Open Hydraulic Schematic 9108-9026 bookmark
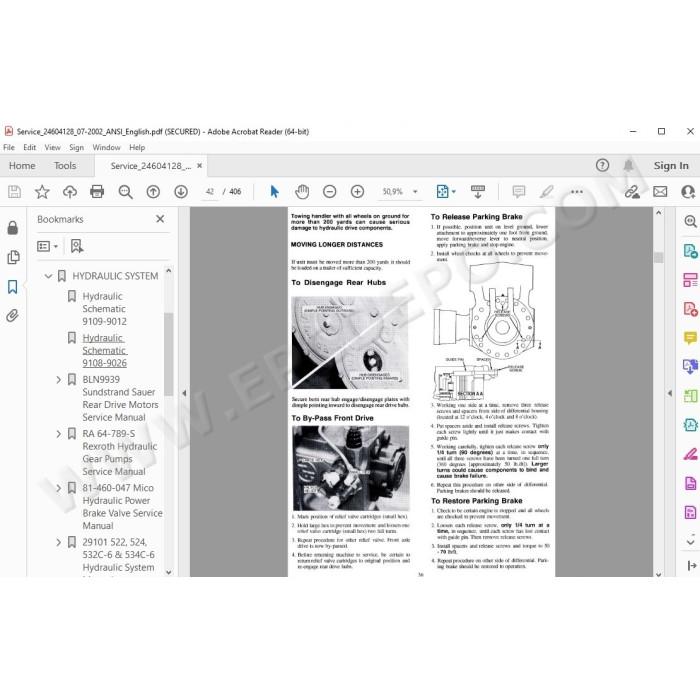This screenshot has width=700, height=700. 104,350
